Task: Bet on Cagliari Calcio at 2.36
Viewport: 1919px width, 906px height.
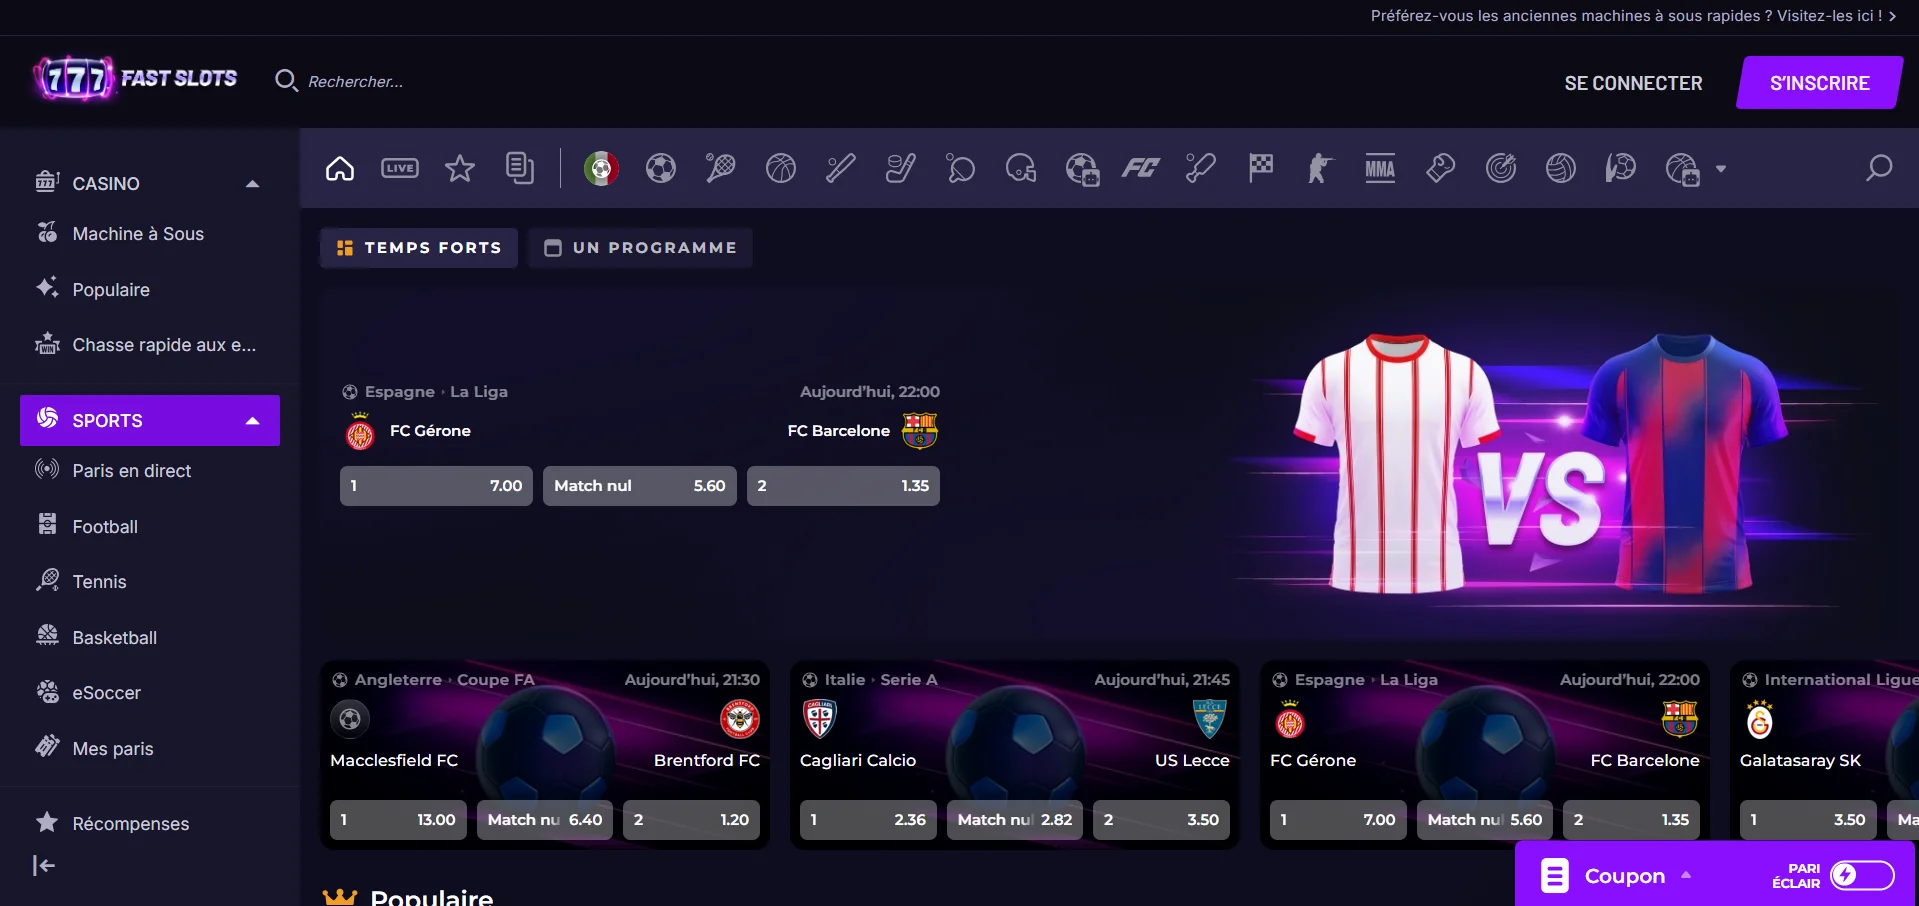Action: point(868,820)
